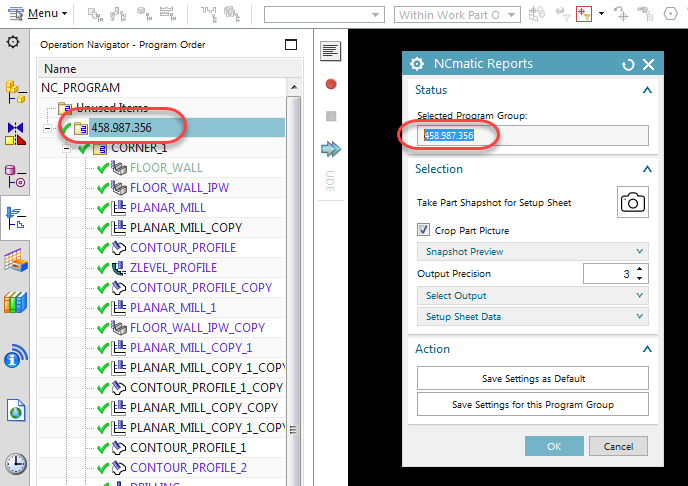
Task: Click the Selected Program Group field
Action: [x=532, y=135]
